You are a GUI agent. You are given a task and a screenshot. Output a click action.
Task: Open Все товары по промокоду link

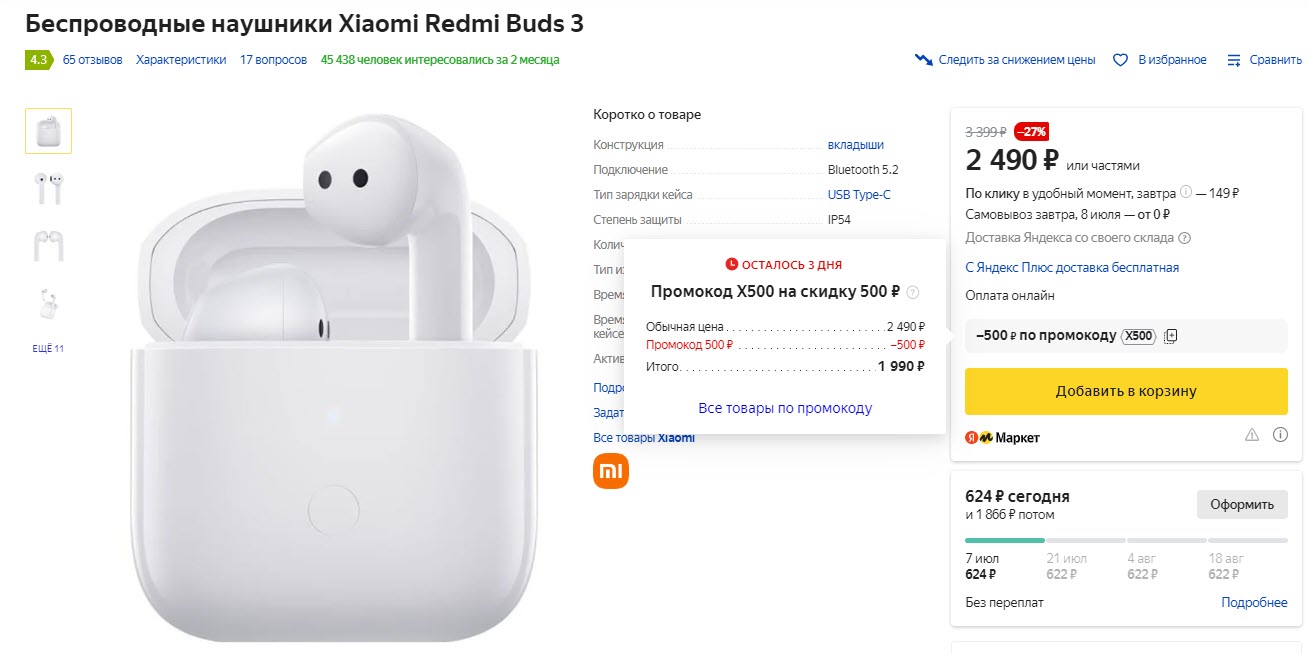coord(785,407)
